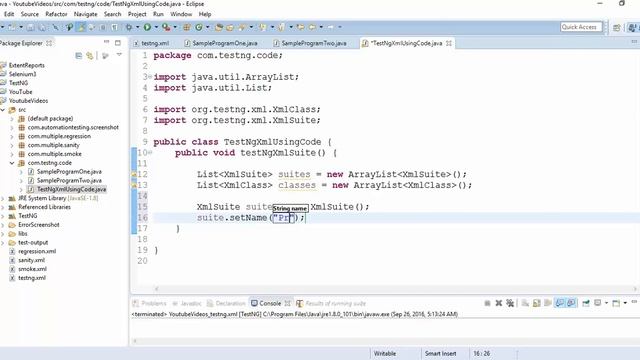Click the New Java Package icon

tap(187, 27)
